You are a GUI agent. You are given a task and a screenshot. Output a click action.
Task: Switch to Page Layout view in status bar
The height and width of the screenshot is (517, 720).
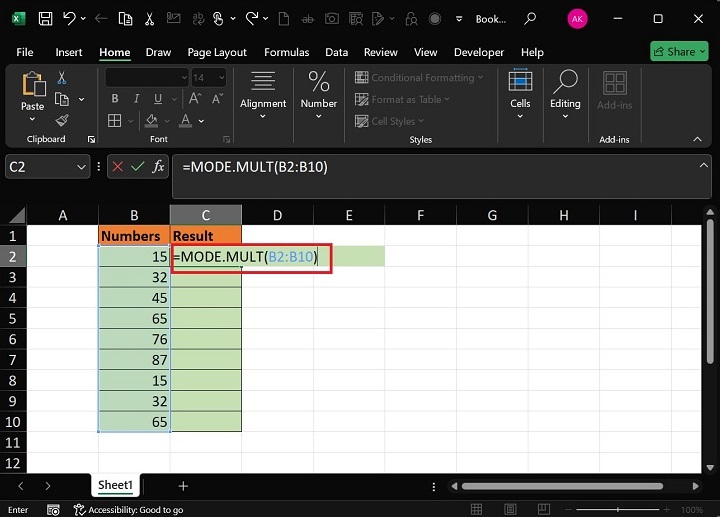(x=510, y=509)
